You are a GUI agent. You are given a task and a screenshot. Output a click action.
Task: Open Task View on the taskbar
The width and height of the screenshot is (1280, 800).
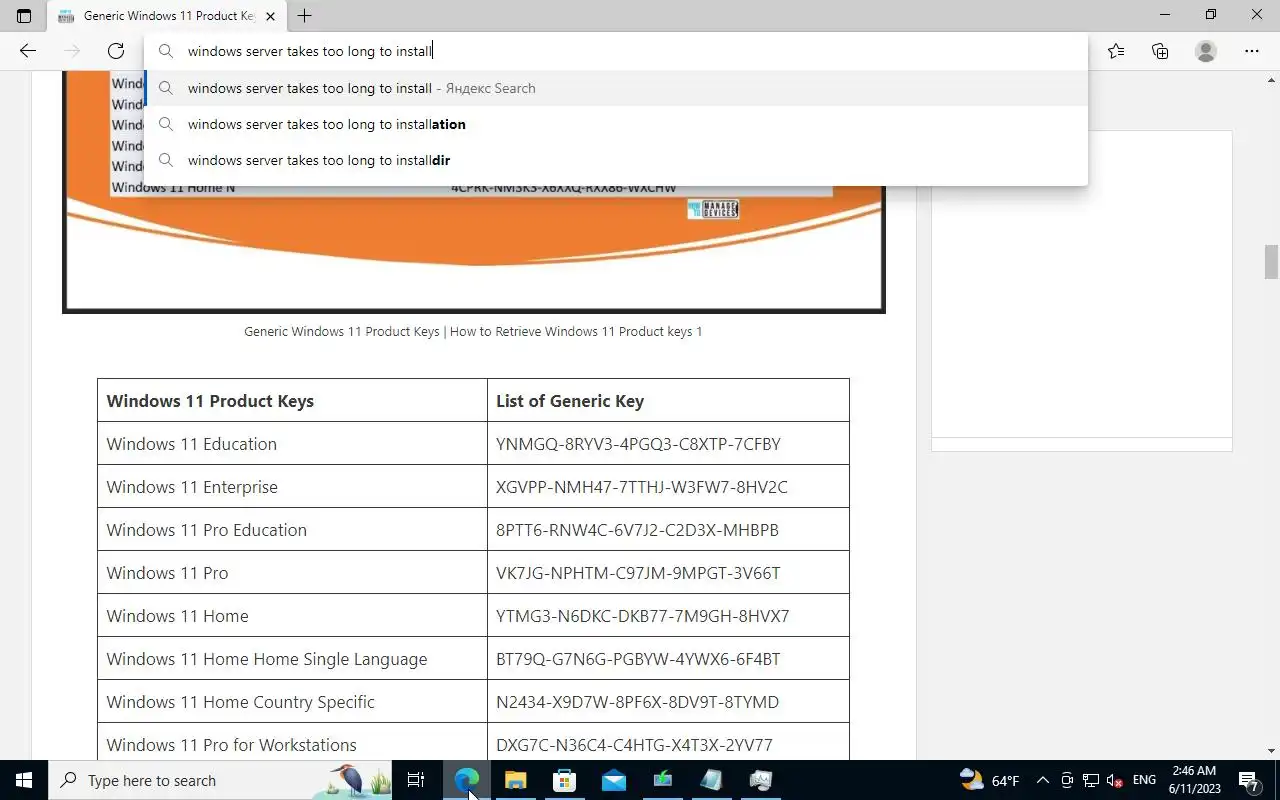(x=416, y=780)
